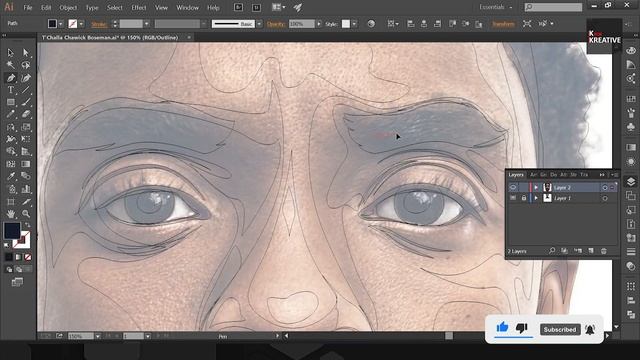Select the Gradient tool
The height and width of the screenshot is (360, 640).
(x=26, y=164)
